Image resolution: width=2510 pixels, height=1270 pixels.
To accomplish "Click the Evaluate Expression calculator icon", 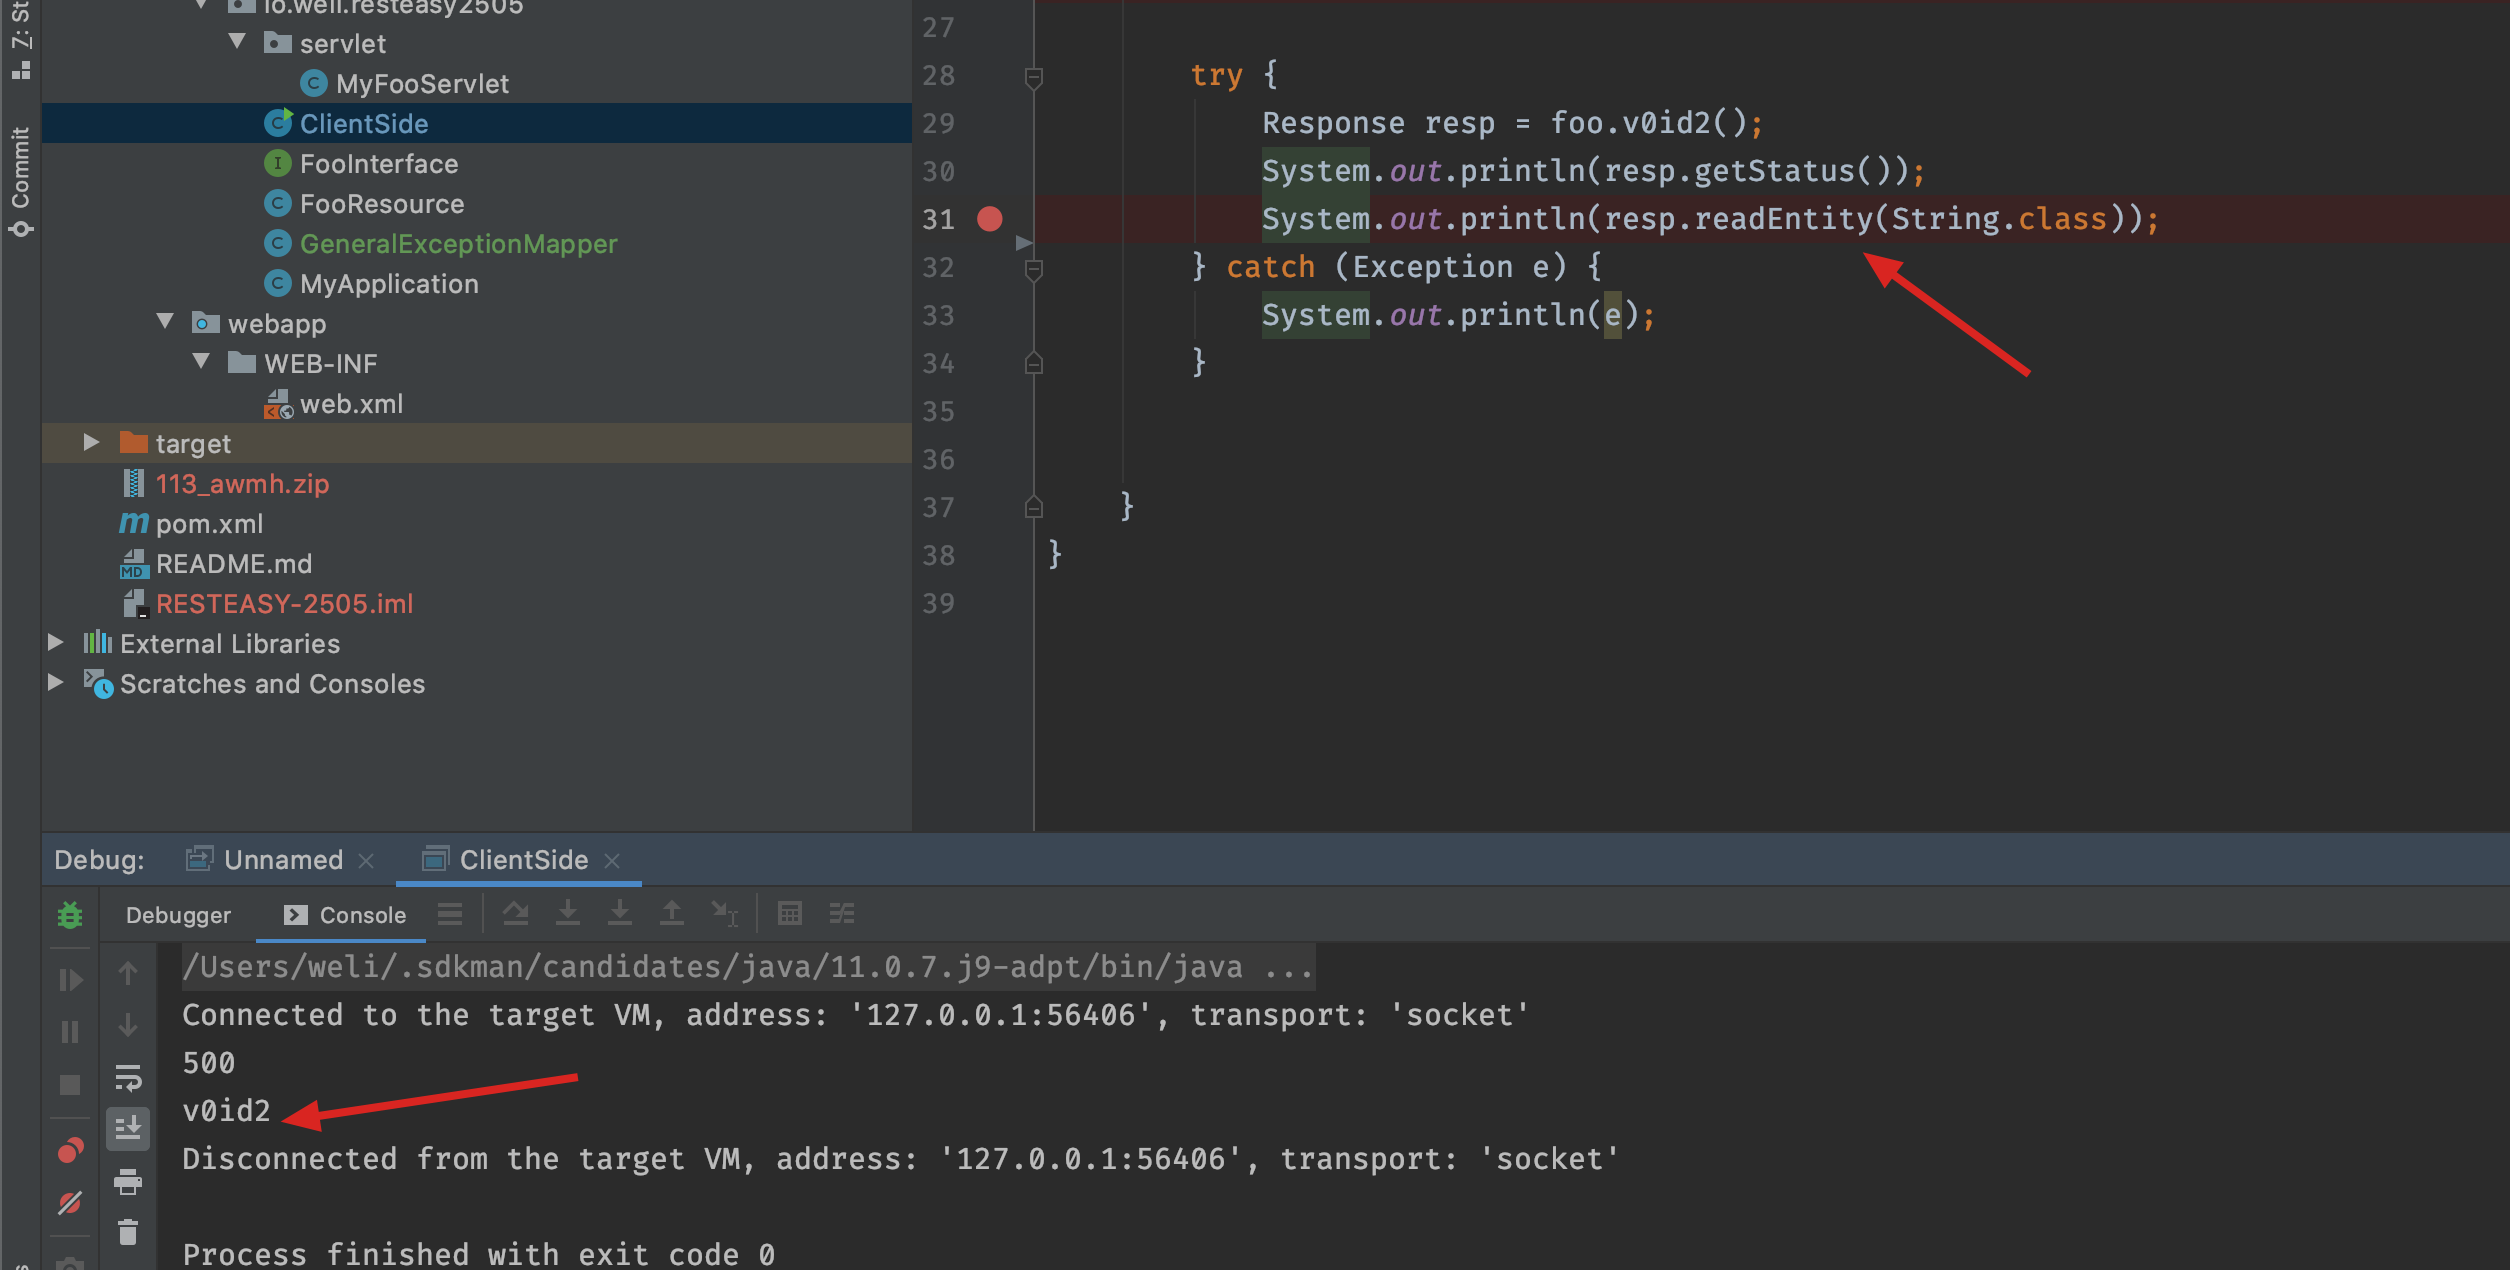I will point(789,914).
